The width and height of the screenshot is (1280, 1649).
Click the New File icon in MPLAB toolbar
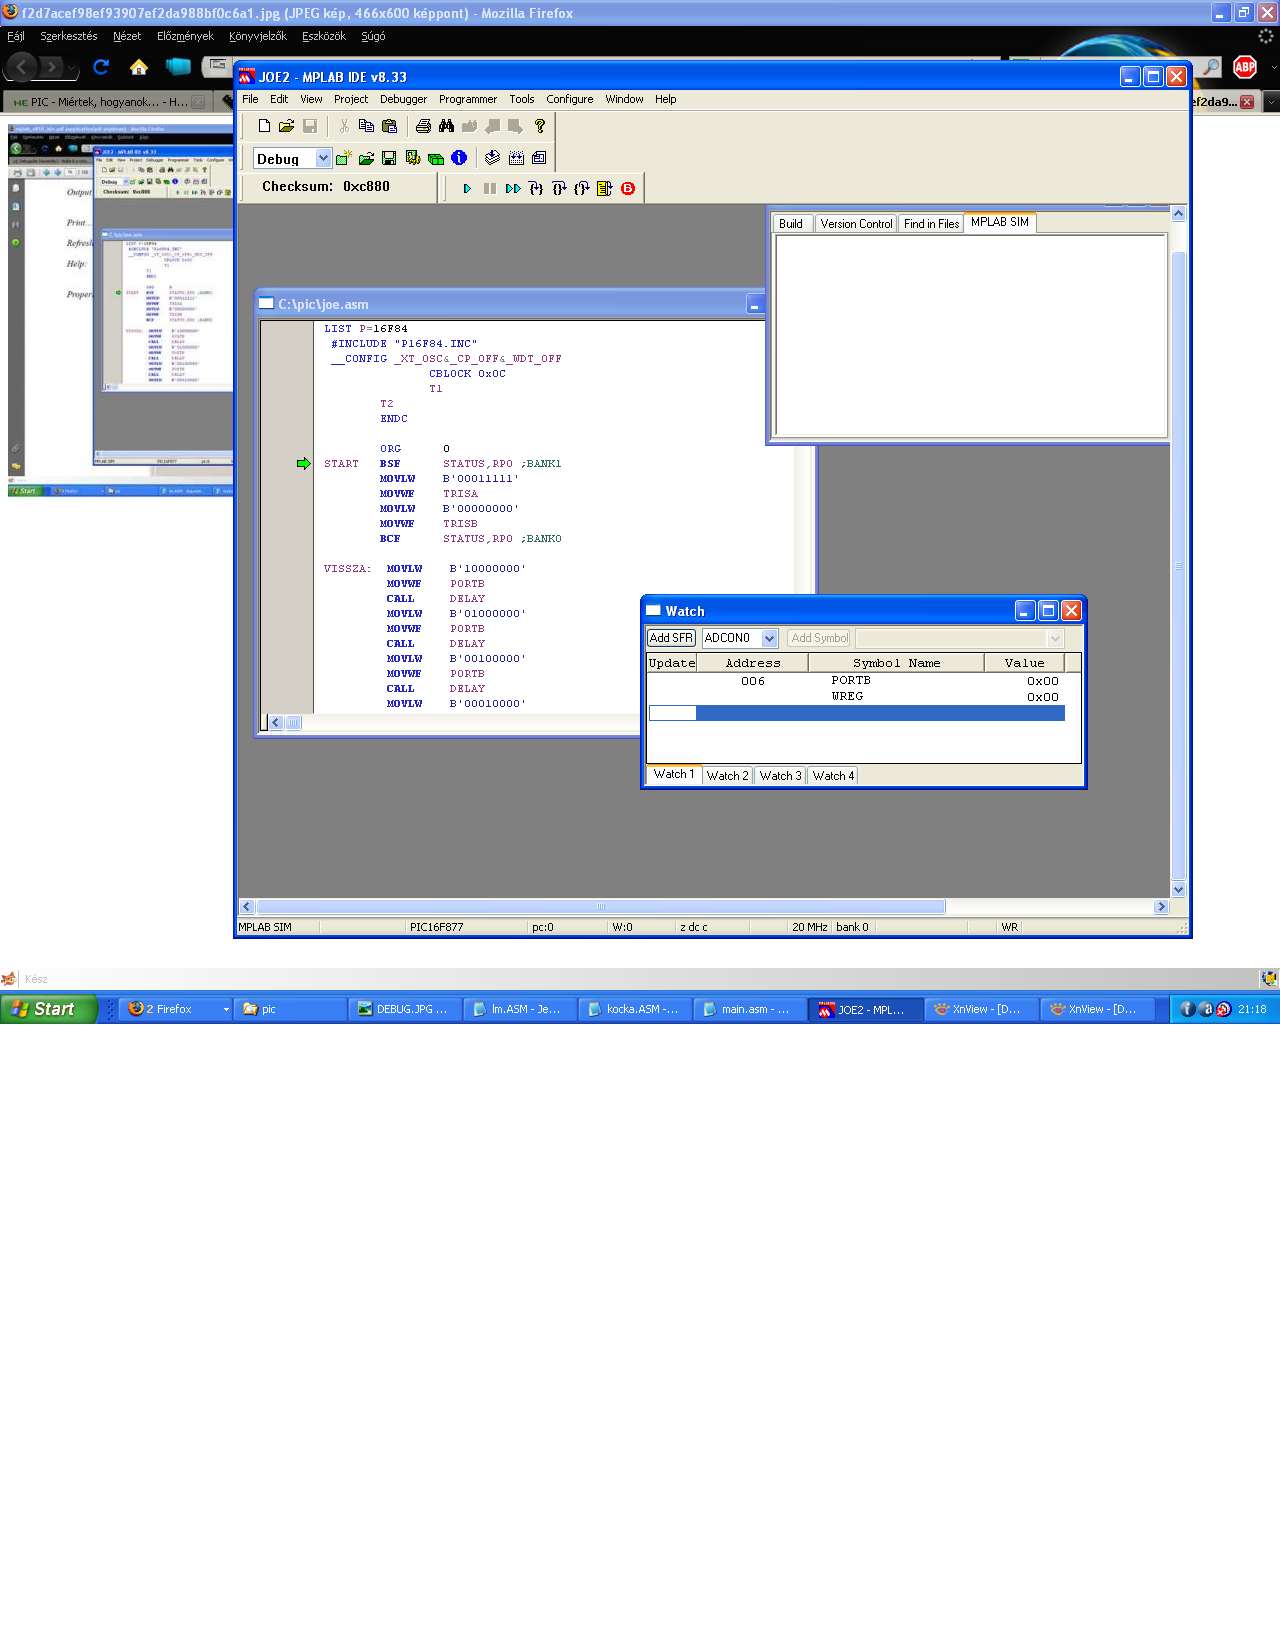(x=264, y=126)
